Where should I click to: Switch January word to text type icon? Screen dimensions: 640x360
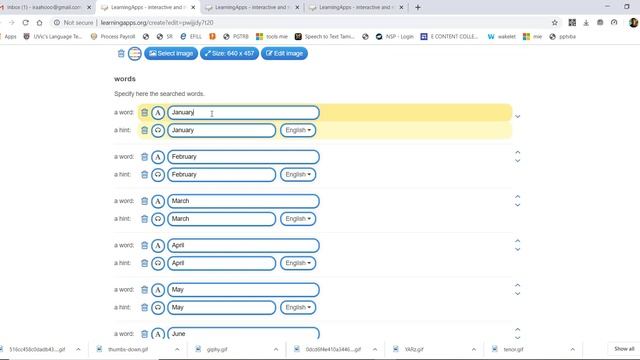(158, 113)
